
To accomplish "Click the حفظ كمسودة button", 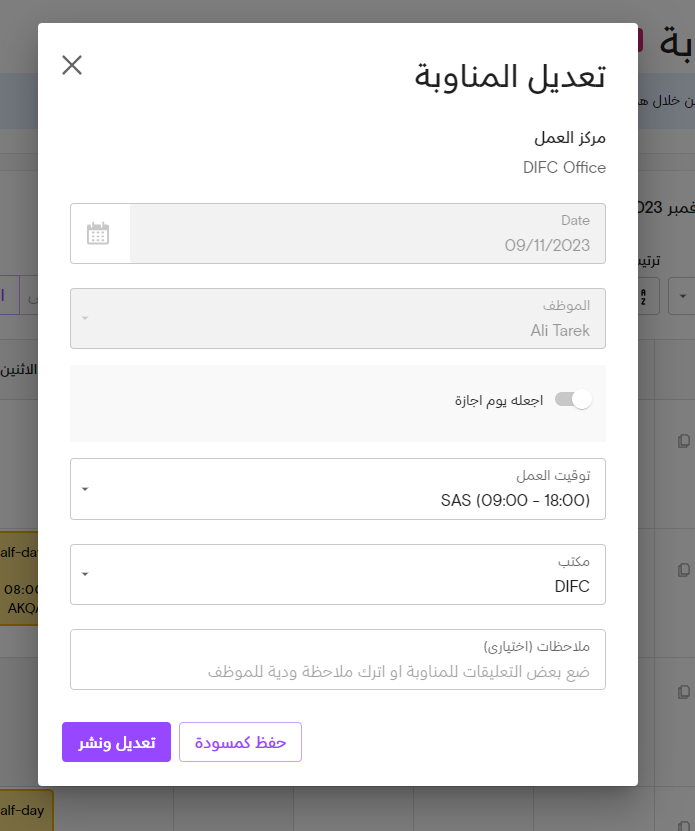I will [x=240, y=742].
